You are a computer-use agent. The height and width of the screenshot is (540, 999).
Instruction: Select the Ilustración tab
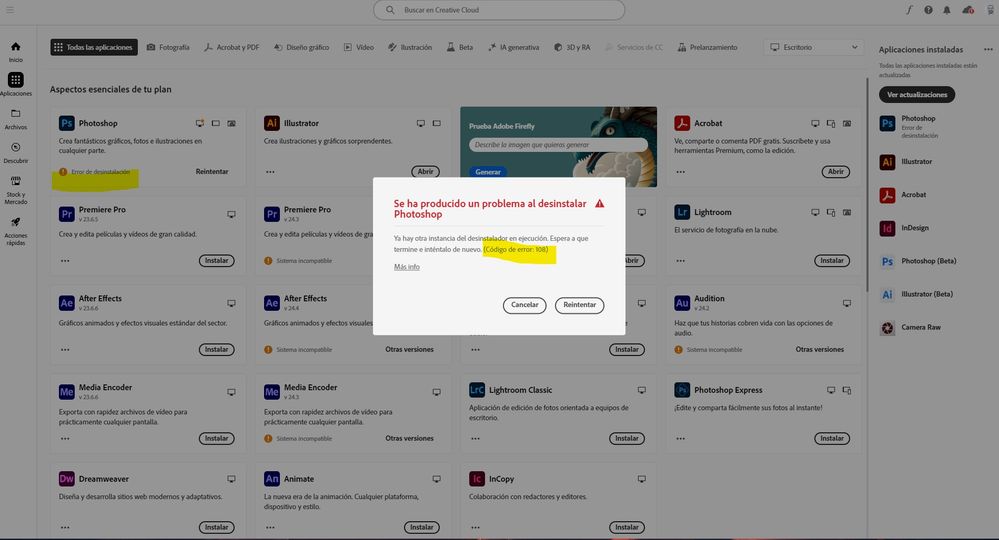click(x=410, y=47)
